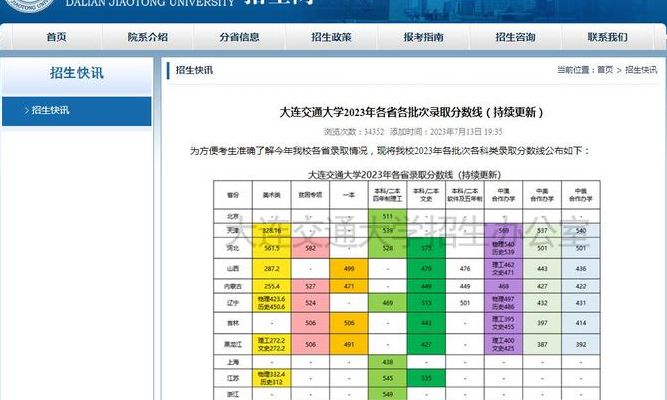667x400 pixels.
Task: Select the 黑龙江 row label
Action: [x=233, y=344]
